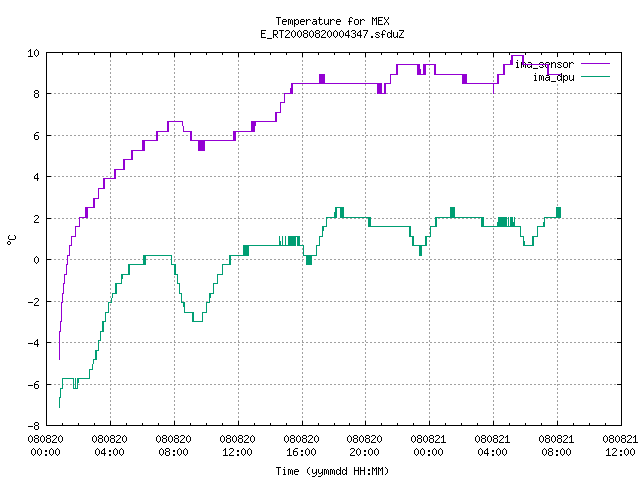Screen dimensions: 640x480
Task: Click the x-axis label '080820 16:00'
Action: pos(301,446)
